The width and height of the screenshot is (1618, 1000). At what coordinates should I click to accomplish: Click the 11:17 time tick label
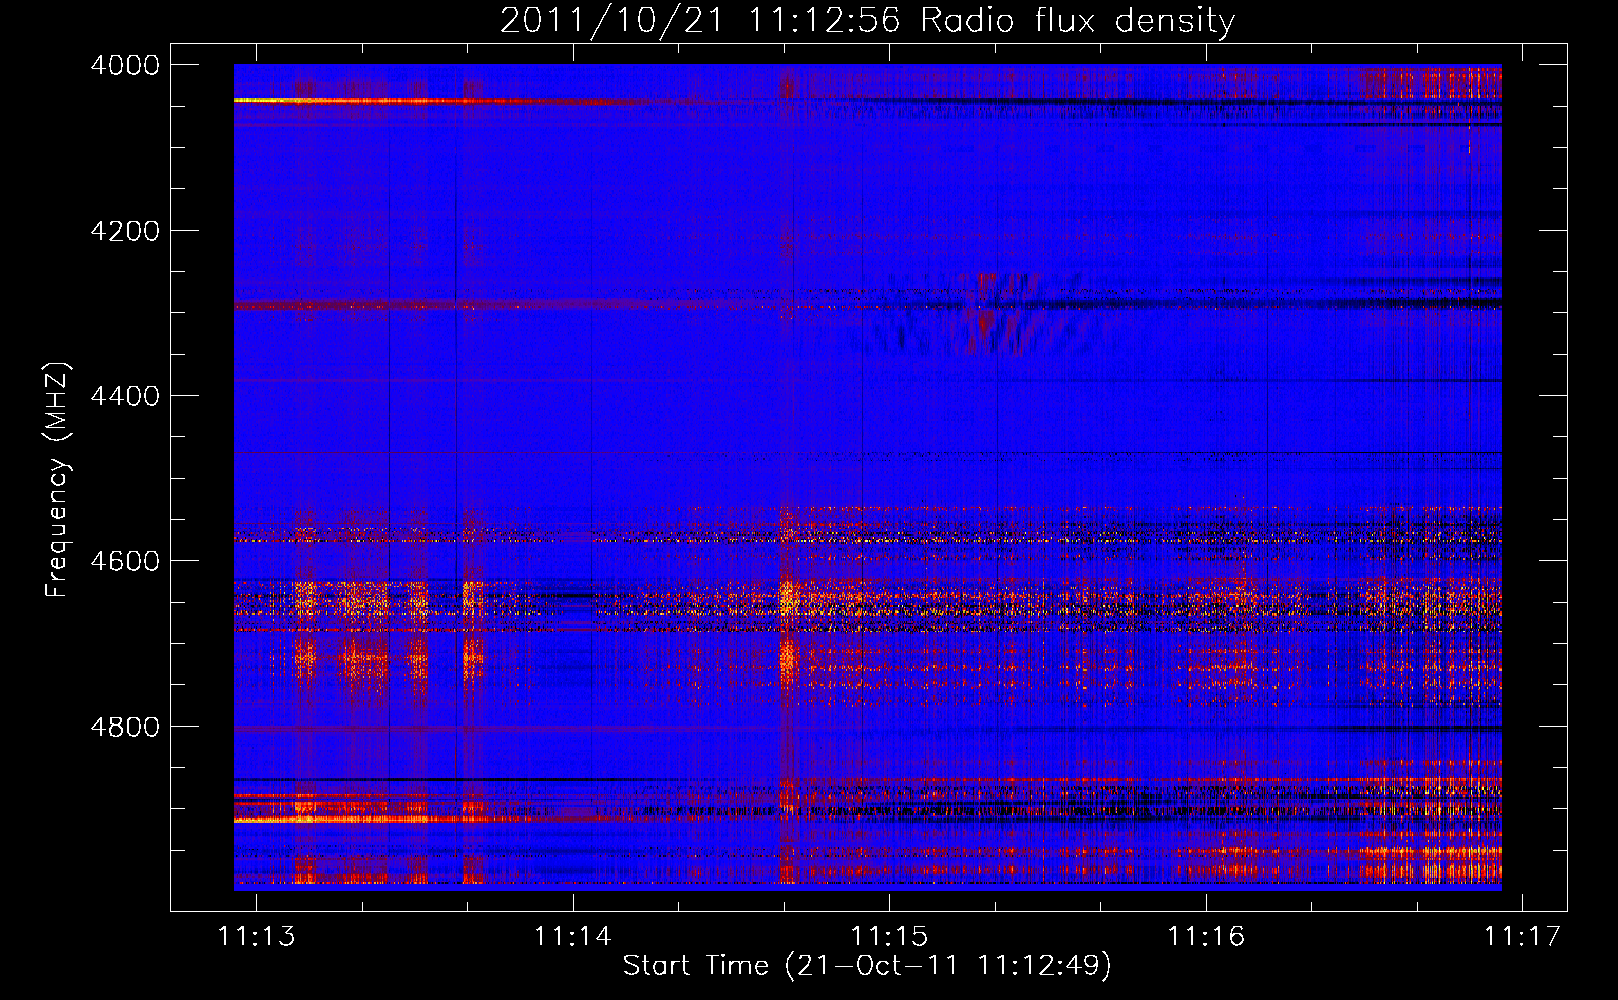click(1522, 936)
